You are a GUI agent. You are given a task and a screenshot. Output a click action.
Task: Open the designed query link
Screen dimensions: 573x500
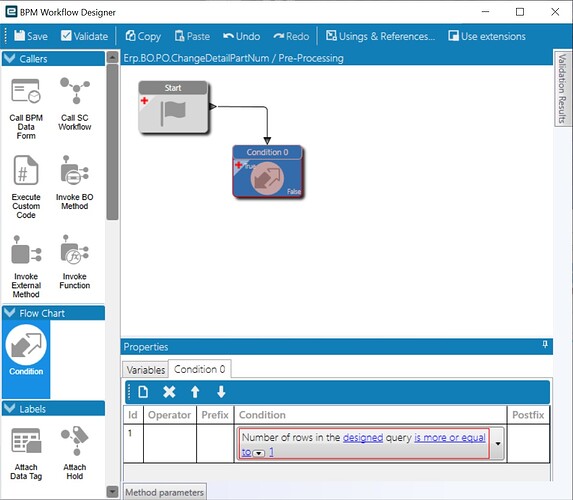pyautogui.click(x=363, y=437)
